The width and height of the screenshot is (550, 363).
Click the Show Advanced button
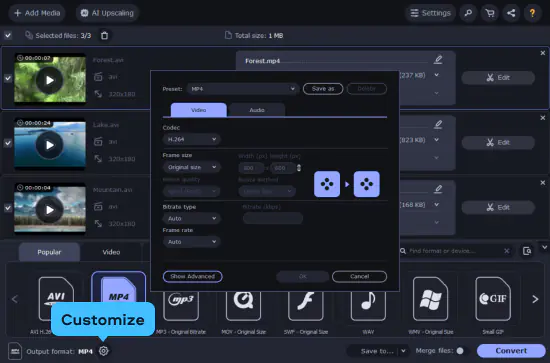(193, 276)
